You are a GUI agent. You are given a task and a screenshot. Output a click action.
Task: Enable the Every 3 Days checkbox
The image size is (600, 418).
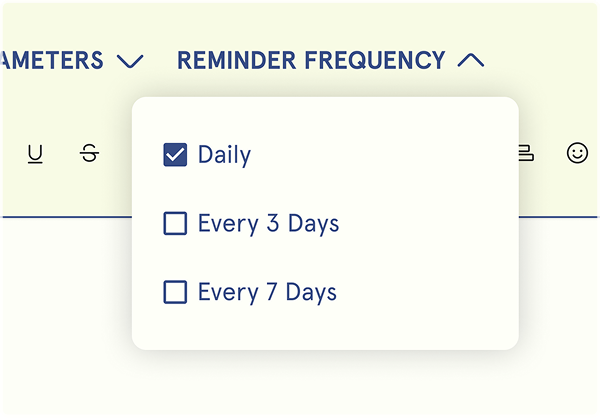pos(175,223)
